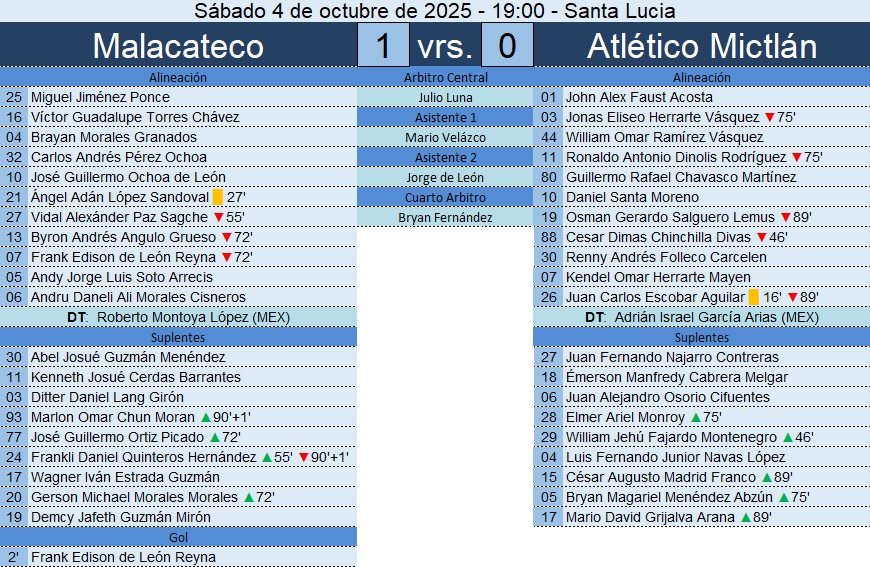Click Atlético Mictlán's score box showing 0
Viewport: 870px width, 567px height.
point(507,46)
